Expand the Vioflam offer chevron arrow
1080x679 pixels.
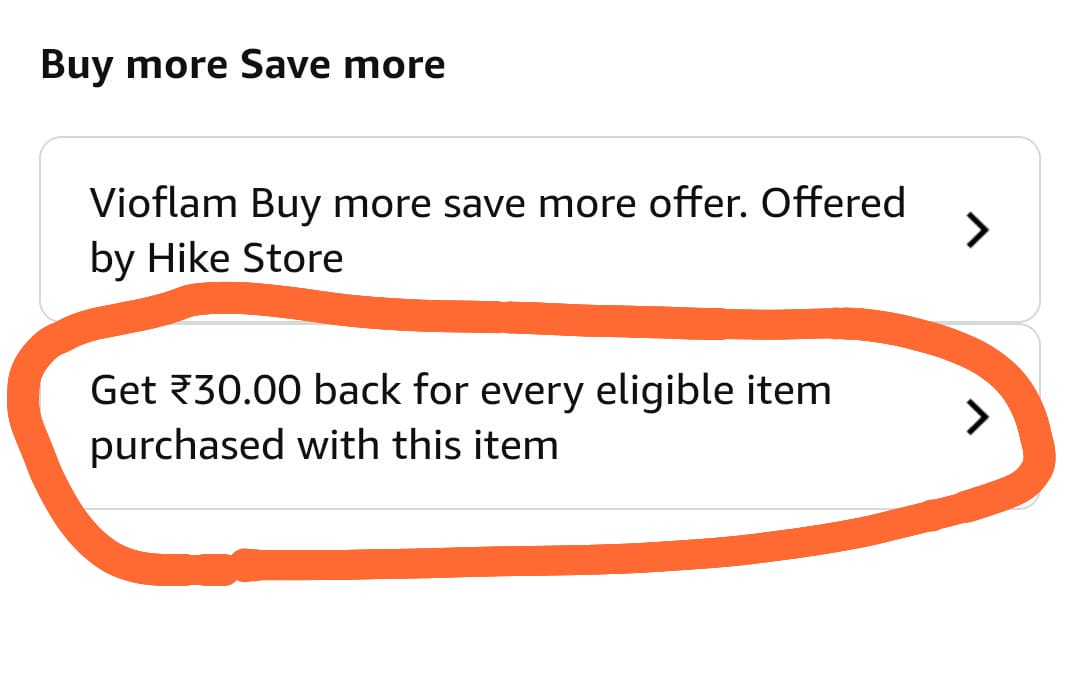976,231
